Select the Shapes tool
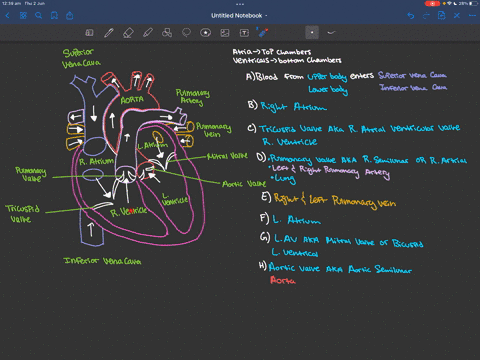This screenshot has height=360, width=480. (x=167, y=33)
